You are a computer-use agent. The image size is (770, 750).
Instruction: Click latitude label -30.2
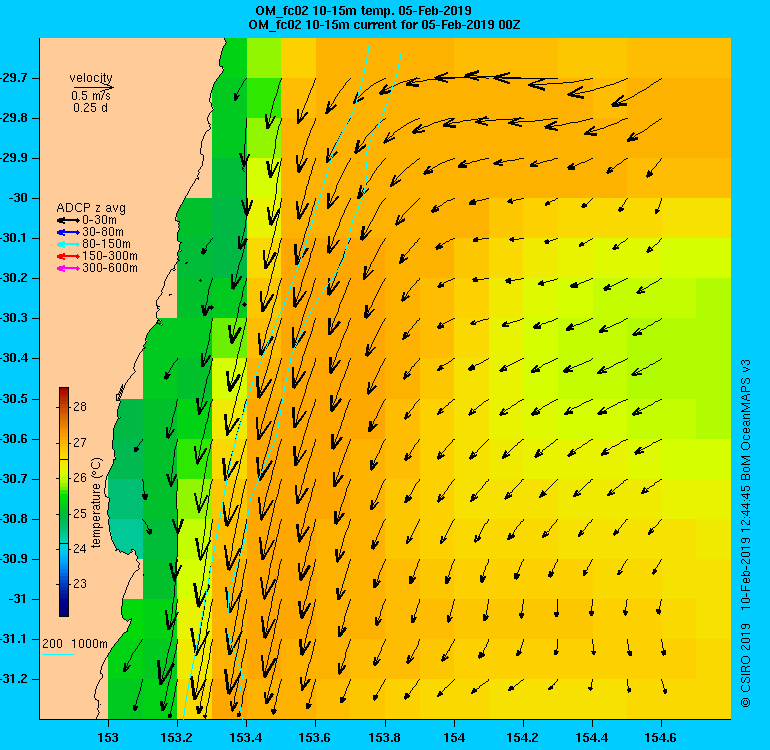pyautogui.click(x=14, y=278)
